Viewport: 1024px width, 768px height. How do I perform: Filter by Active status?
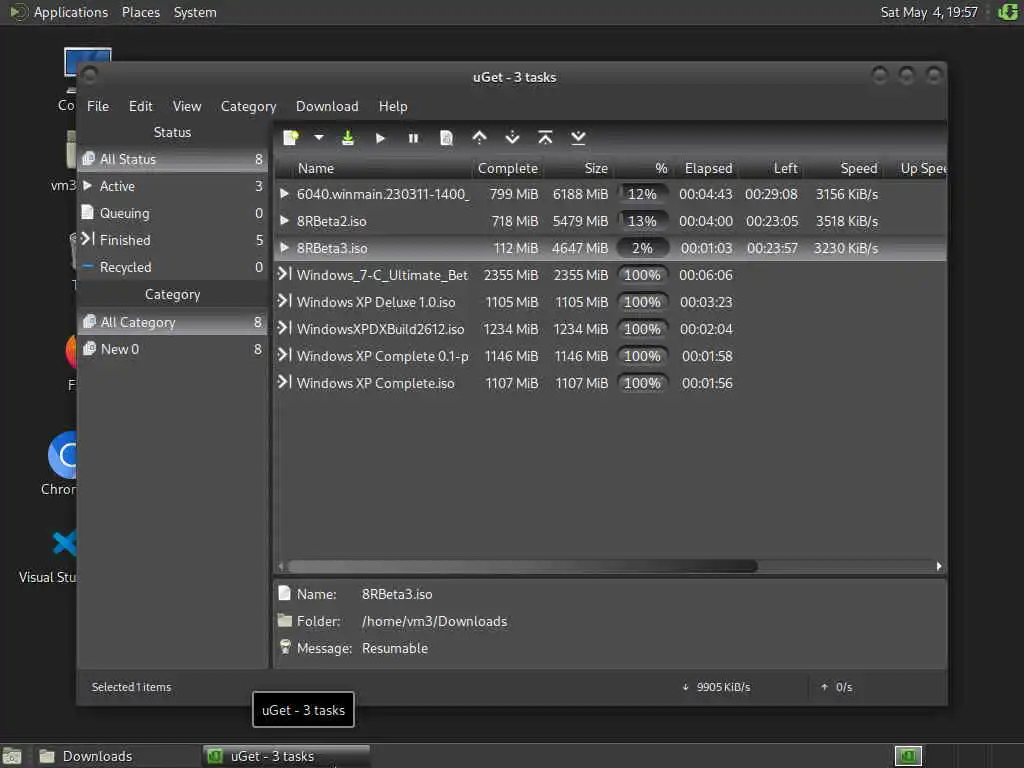coord(172,186)
